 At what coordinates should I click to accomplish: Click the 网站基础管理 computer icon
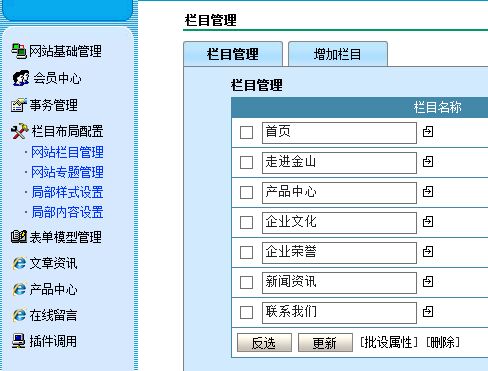pos(19,51)
